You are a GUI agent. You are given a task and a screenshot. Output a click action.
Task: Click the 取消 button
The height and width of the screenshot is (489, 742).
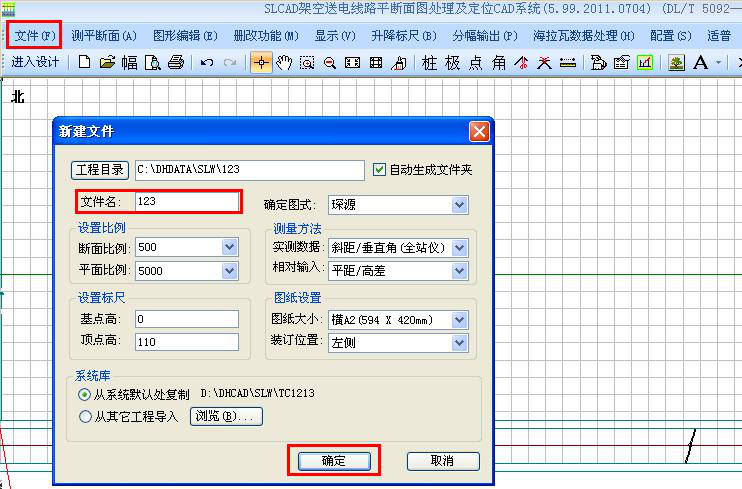click(443, 461)
